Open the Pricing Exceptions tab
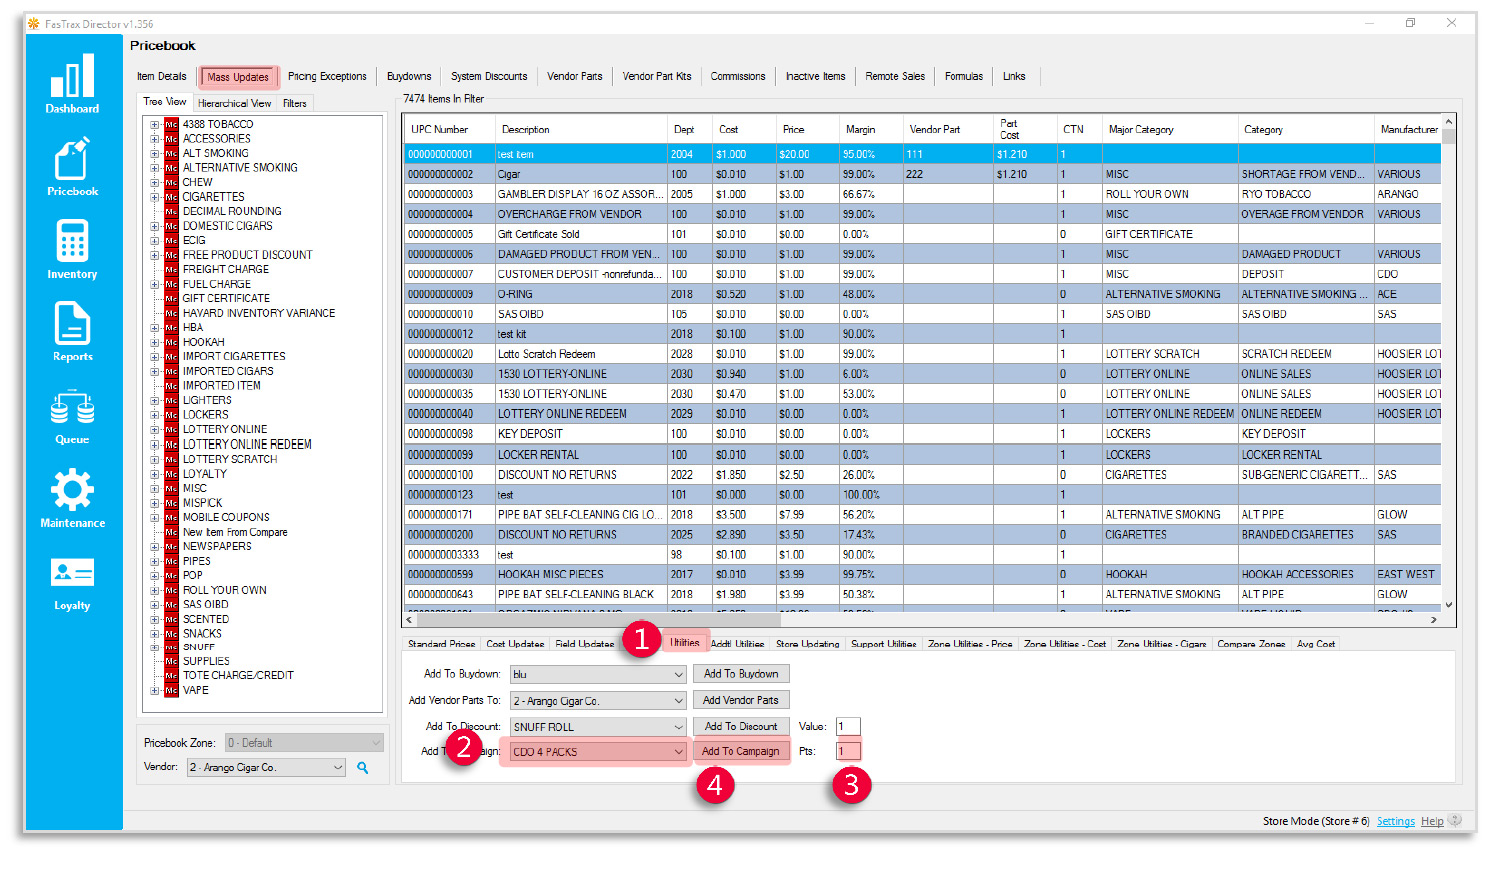The width and height of the screenshot is (1486, 871). tap(327, 77)
